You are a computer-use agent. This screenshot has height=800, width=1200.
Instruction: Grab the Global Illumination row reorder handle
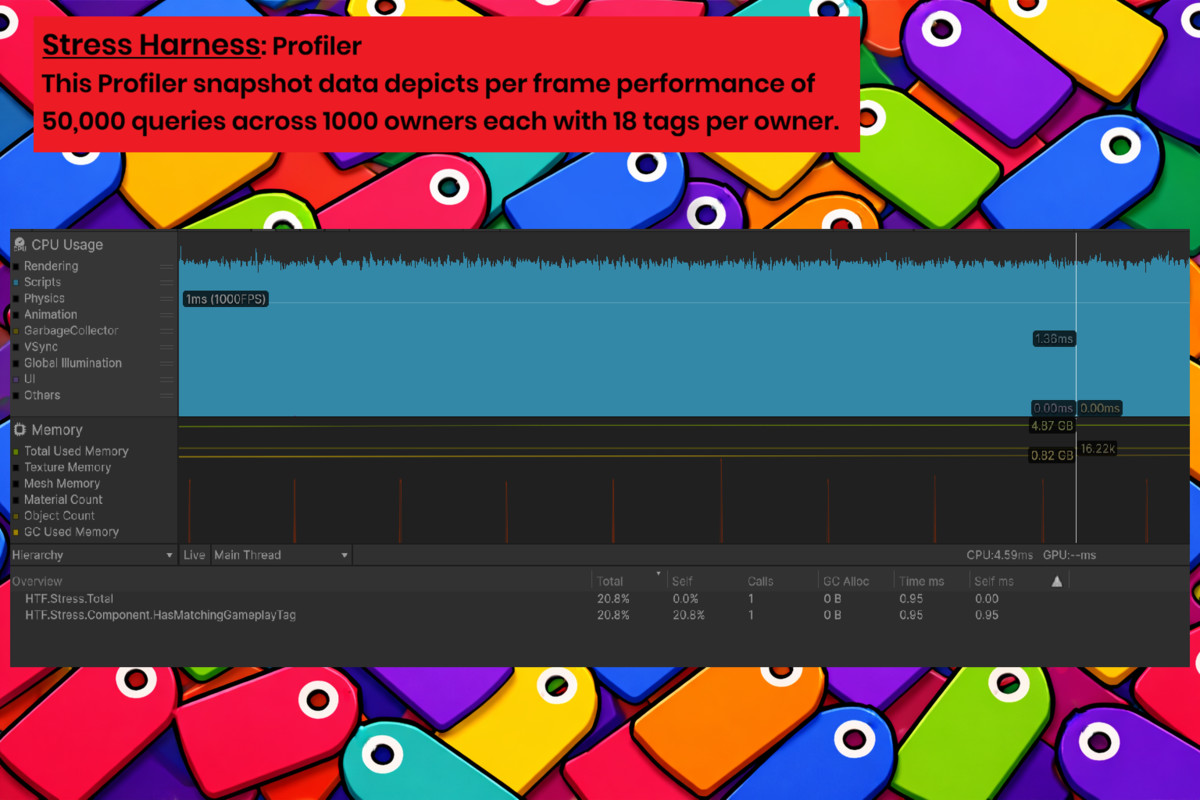[167, 364]
